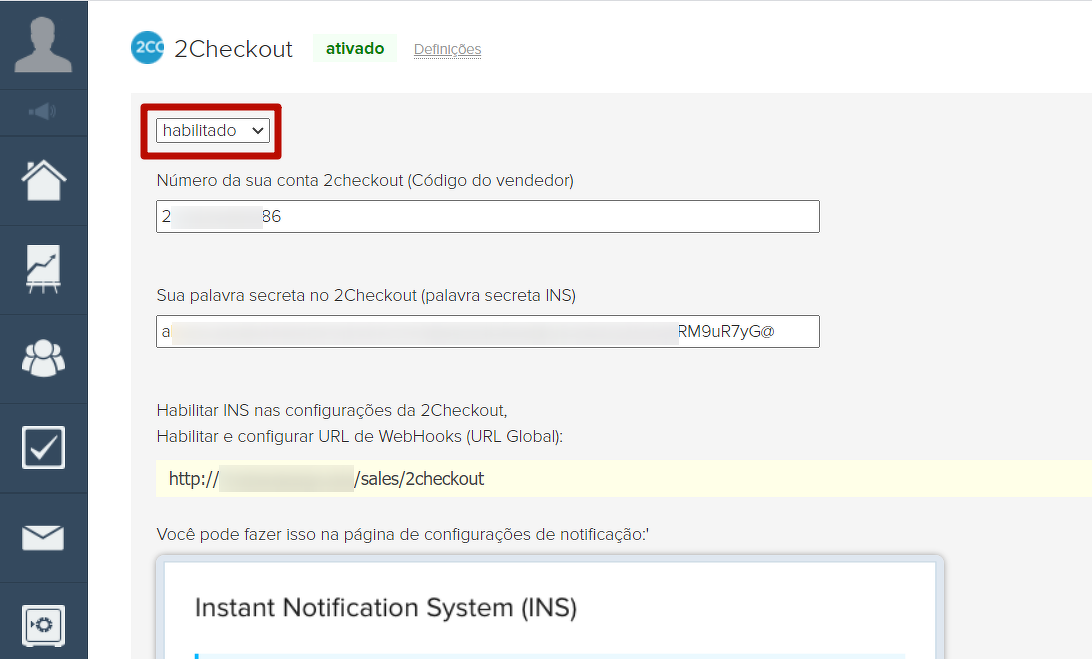Click the megaphone announcements icon
Image resolution: width=1092 pixels, height=659 pixels.
point(43,112)
